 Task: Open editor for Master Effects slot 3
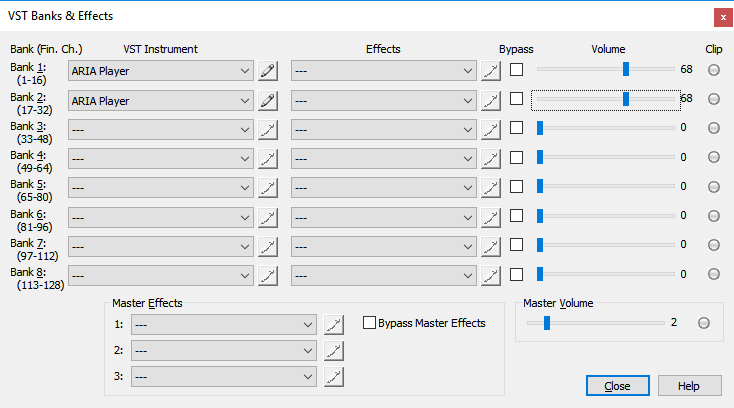tap(334, 376)
